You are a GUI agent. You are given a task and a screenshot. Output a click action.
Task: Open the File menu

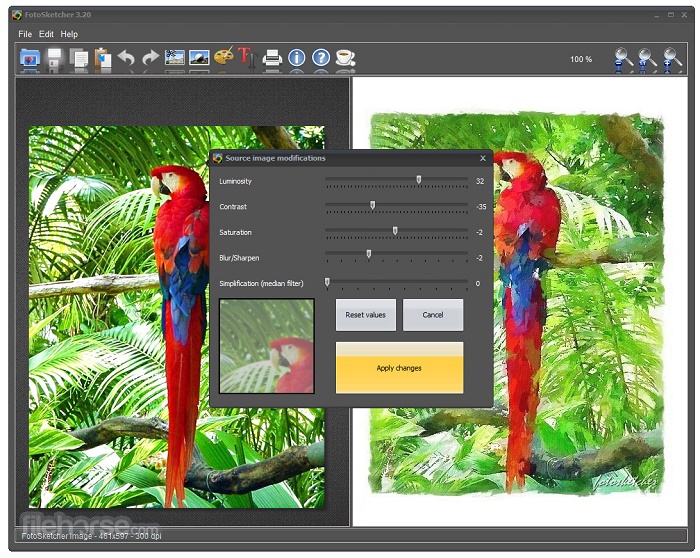point(25,34)
